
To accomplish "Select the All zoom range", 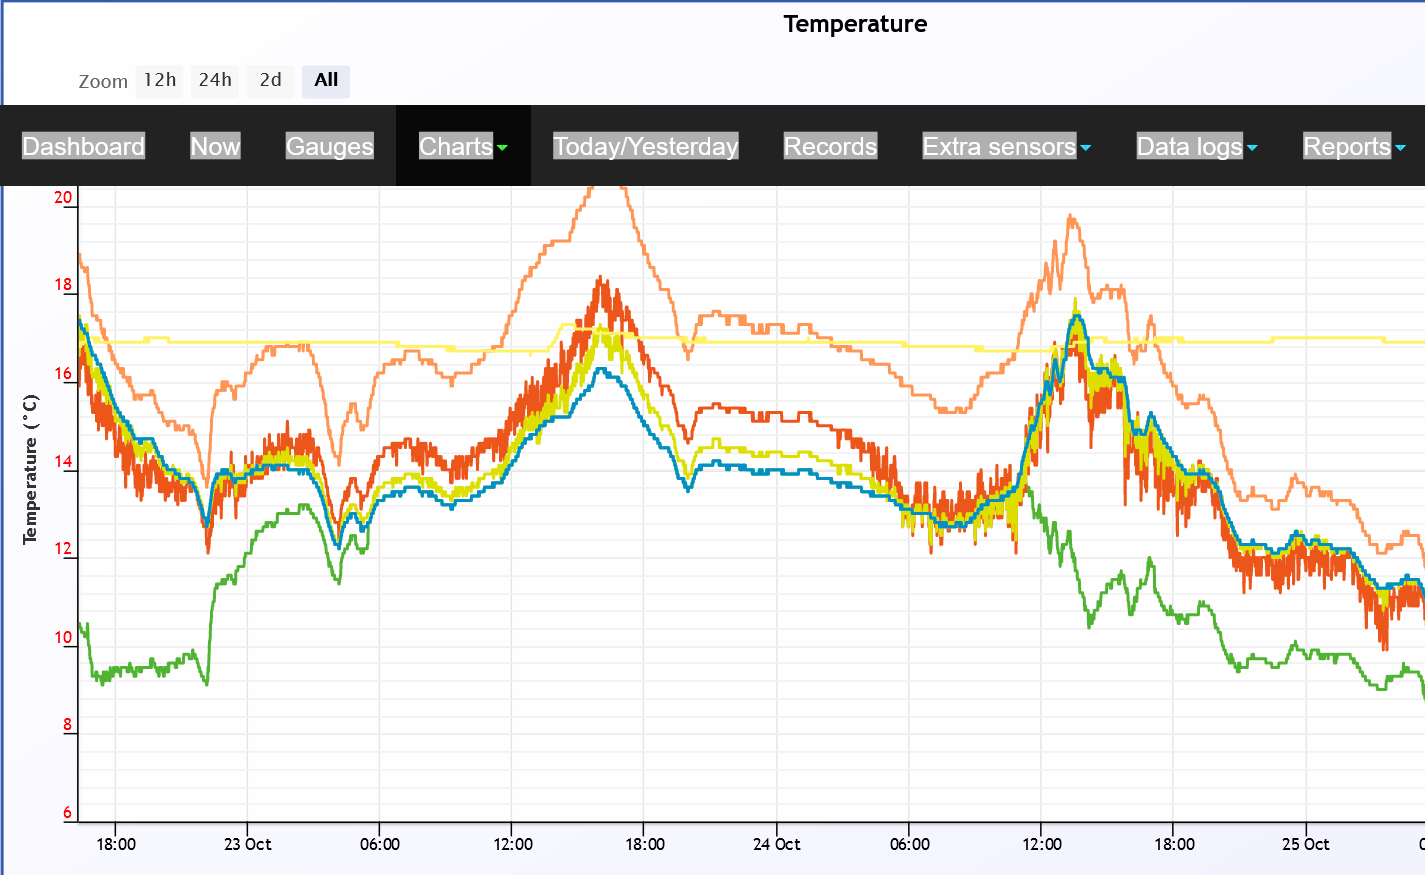I will [x=326, y=80].
